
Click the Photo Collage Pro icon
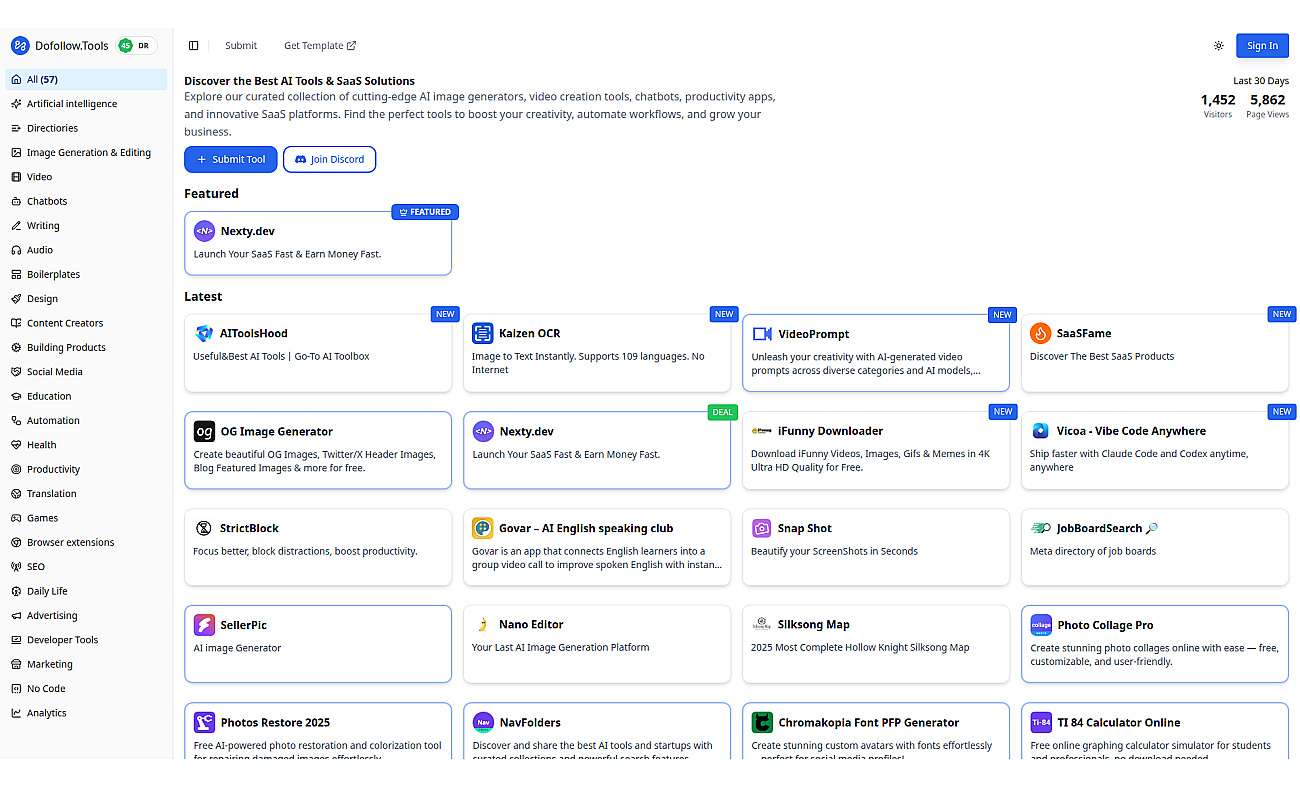[x=1041, y=625]
